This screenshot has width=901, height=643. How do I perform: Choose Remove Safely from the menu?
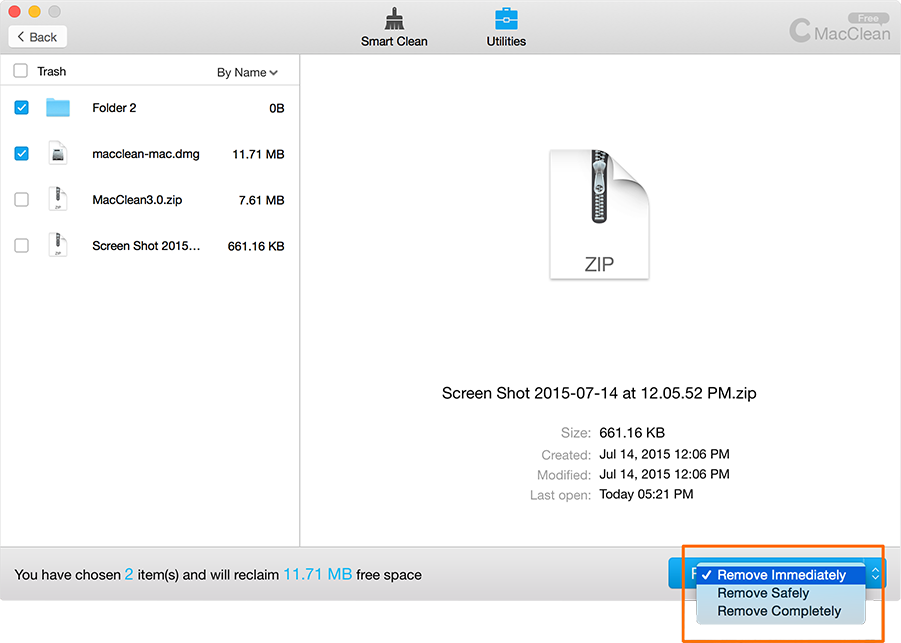pos(763,593)
